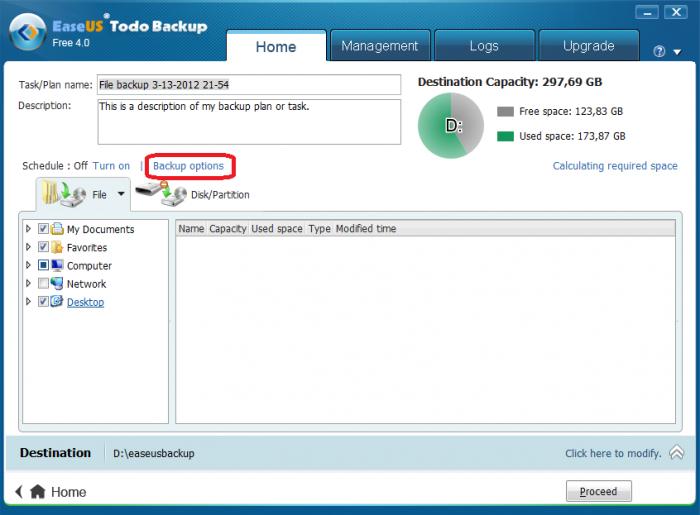Click the Capacity column header
700x515 pixels.
(x=228, y=228)
